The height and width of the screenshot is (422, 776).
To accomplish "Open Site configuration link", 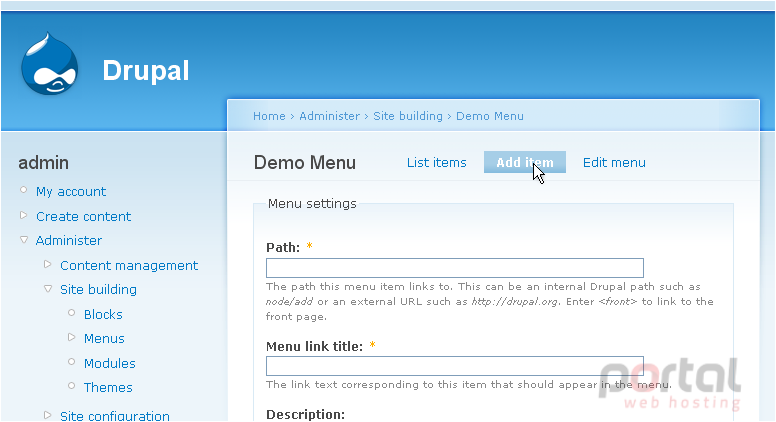I will (115, 416).
